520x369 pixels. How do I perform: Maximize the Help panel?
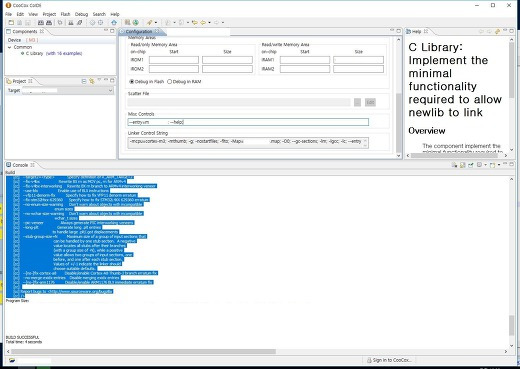(512, 31)
